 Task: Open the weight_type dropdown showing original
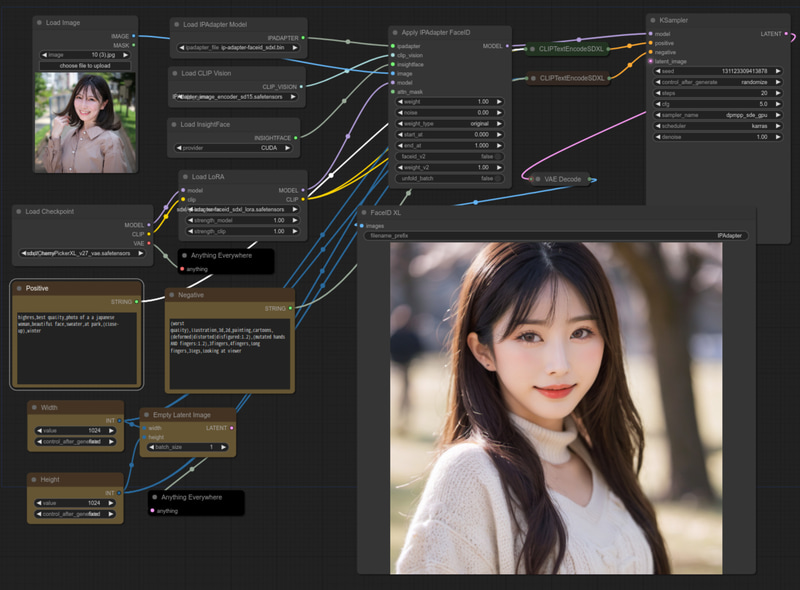[x=448, y=123]
